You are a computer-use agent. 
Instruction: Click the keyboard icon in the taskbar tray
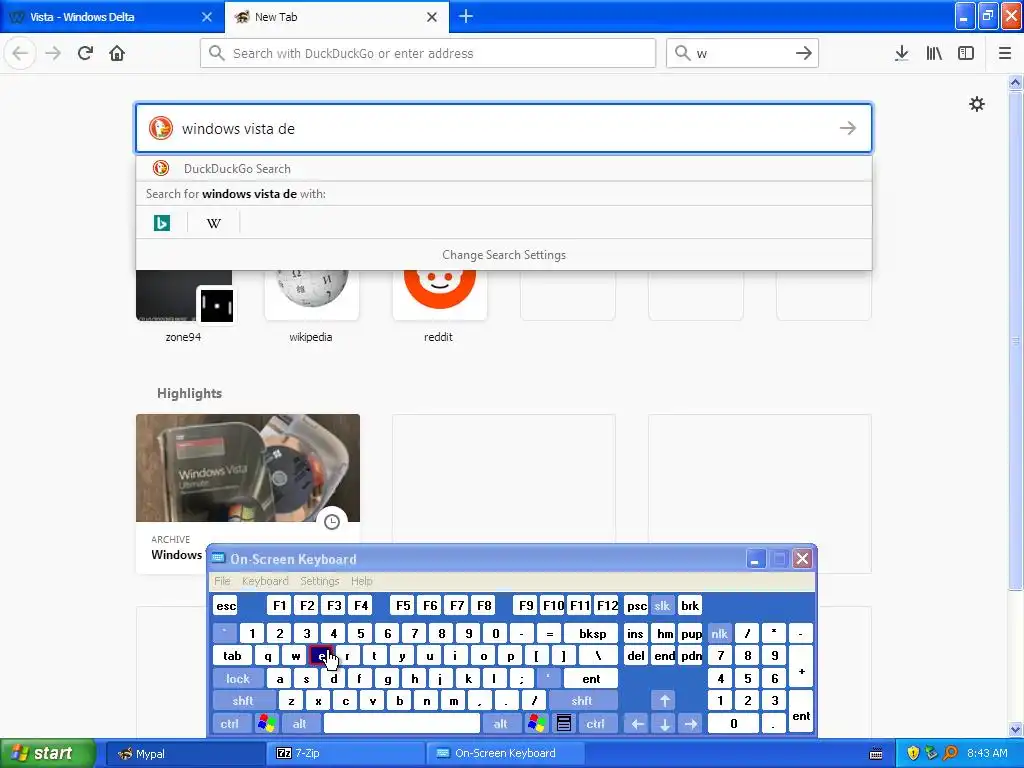click(x=876, y=754)
